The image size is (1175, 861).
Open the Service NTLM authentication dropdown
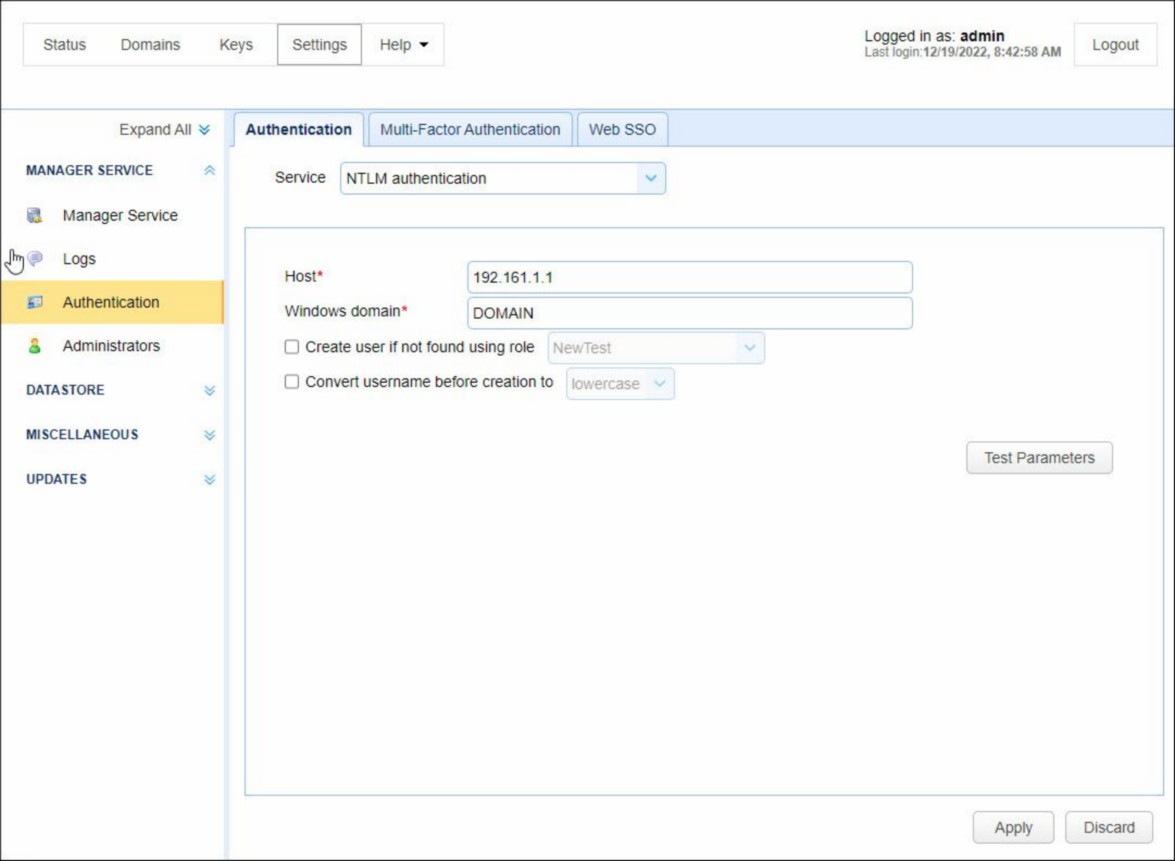[503, 178]
